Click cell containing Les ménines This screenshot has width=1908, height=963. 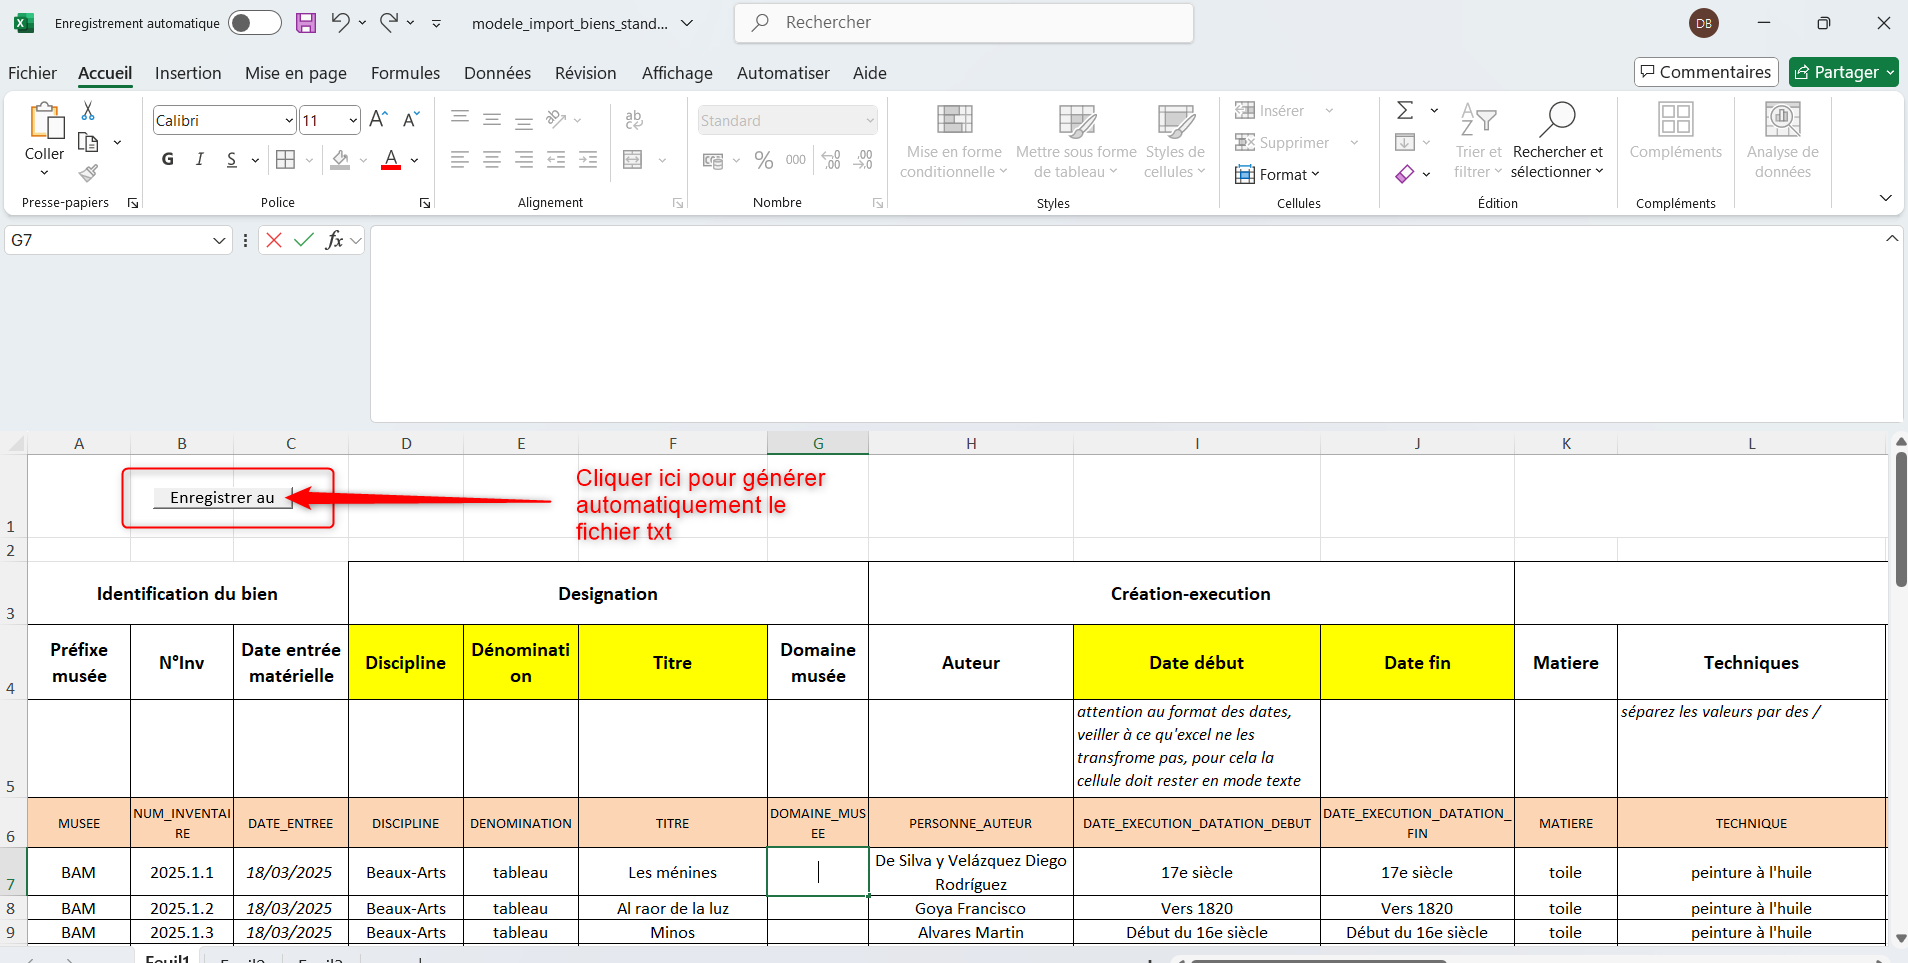672,872
